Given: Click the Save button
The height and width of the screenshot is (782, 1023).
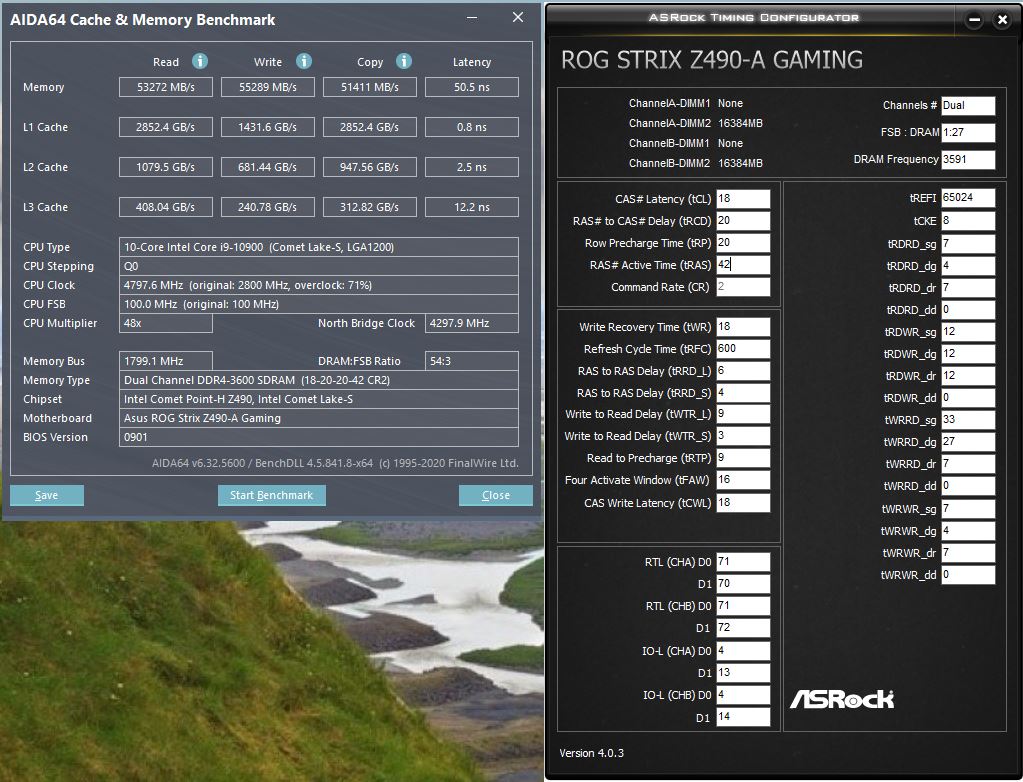Looking at the screenshot, I should click(46, 495).
